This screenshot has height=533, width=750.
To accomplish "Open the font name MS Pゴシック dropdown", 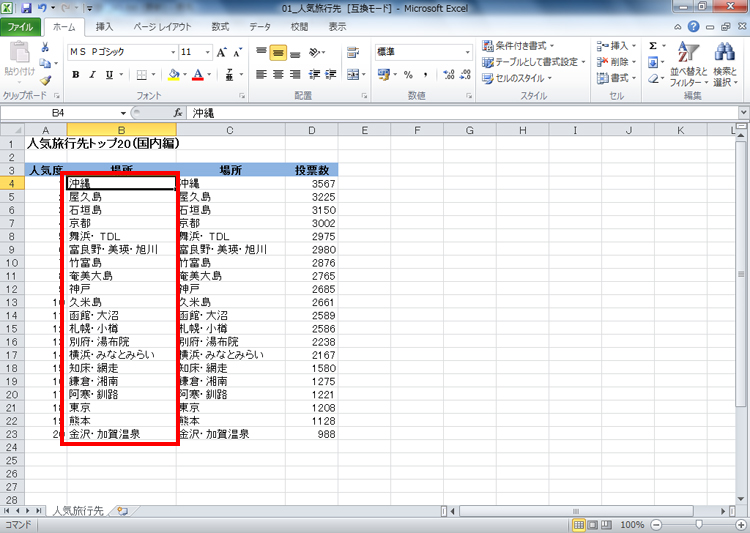I will click(x=173, y=52).
